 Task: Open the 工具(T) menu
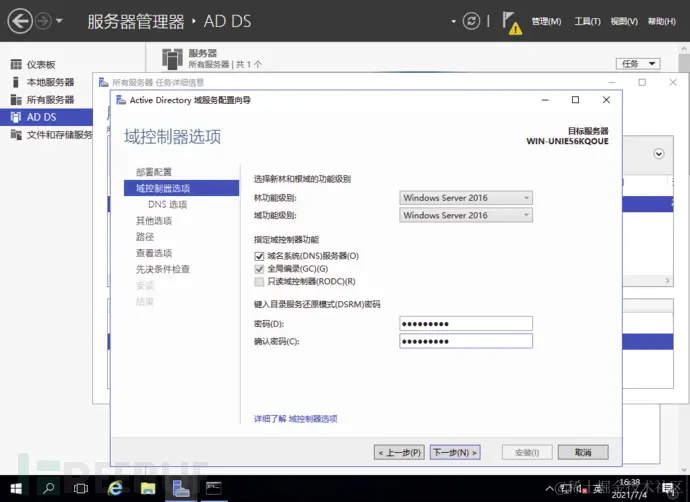[x=587, y=21]
